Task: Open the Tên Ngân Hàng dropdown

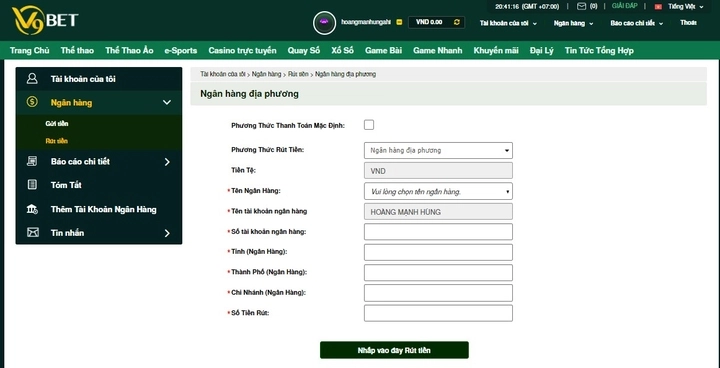Action: point(438,192)
